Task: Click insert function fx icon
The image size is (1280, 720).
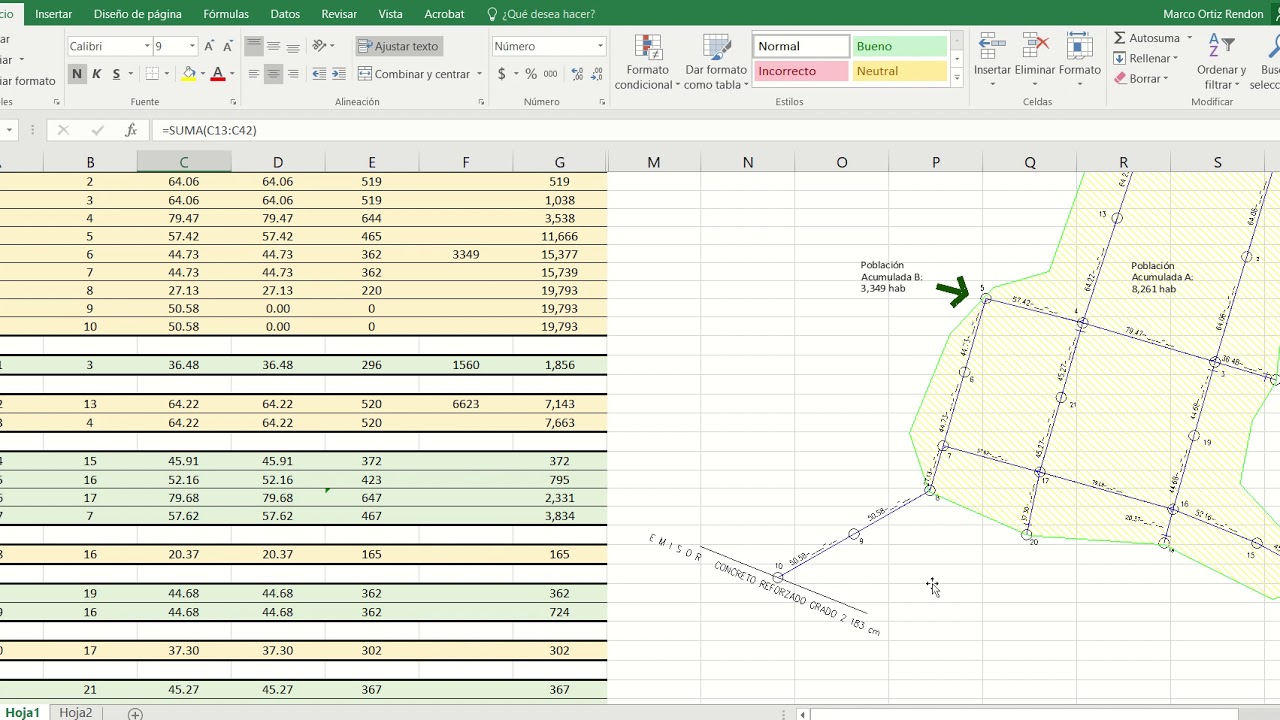Action: 130,130
